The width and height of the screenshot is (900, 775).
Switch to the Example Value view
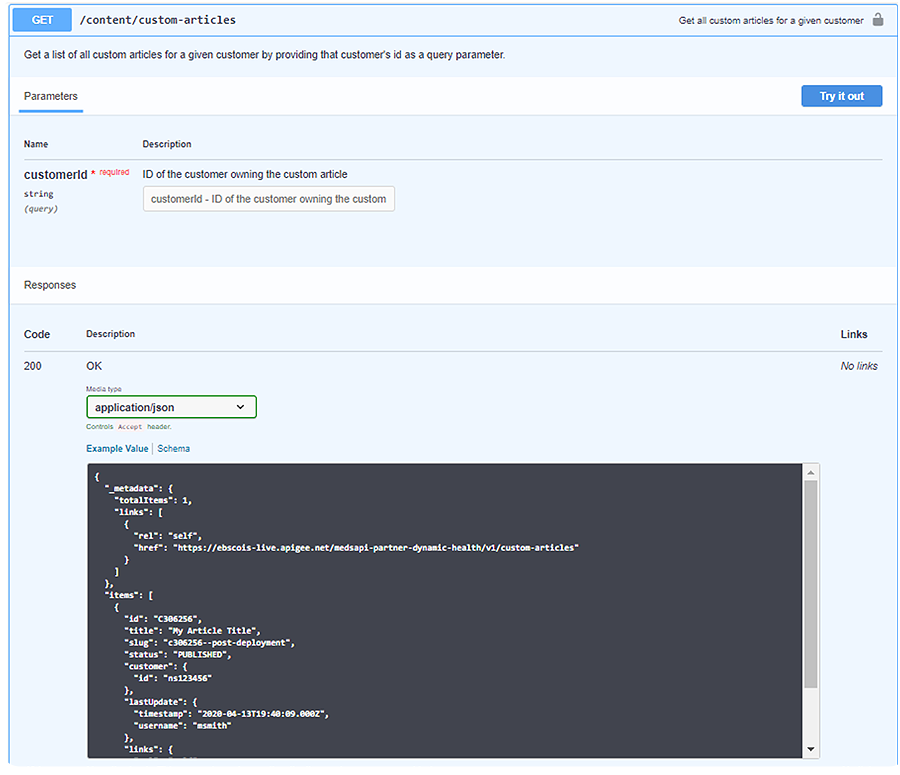pyautogui.click(x=116, y=449)
